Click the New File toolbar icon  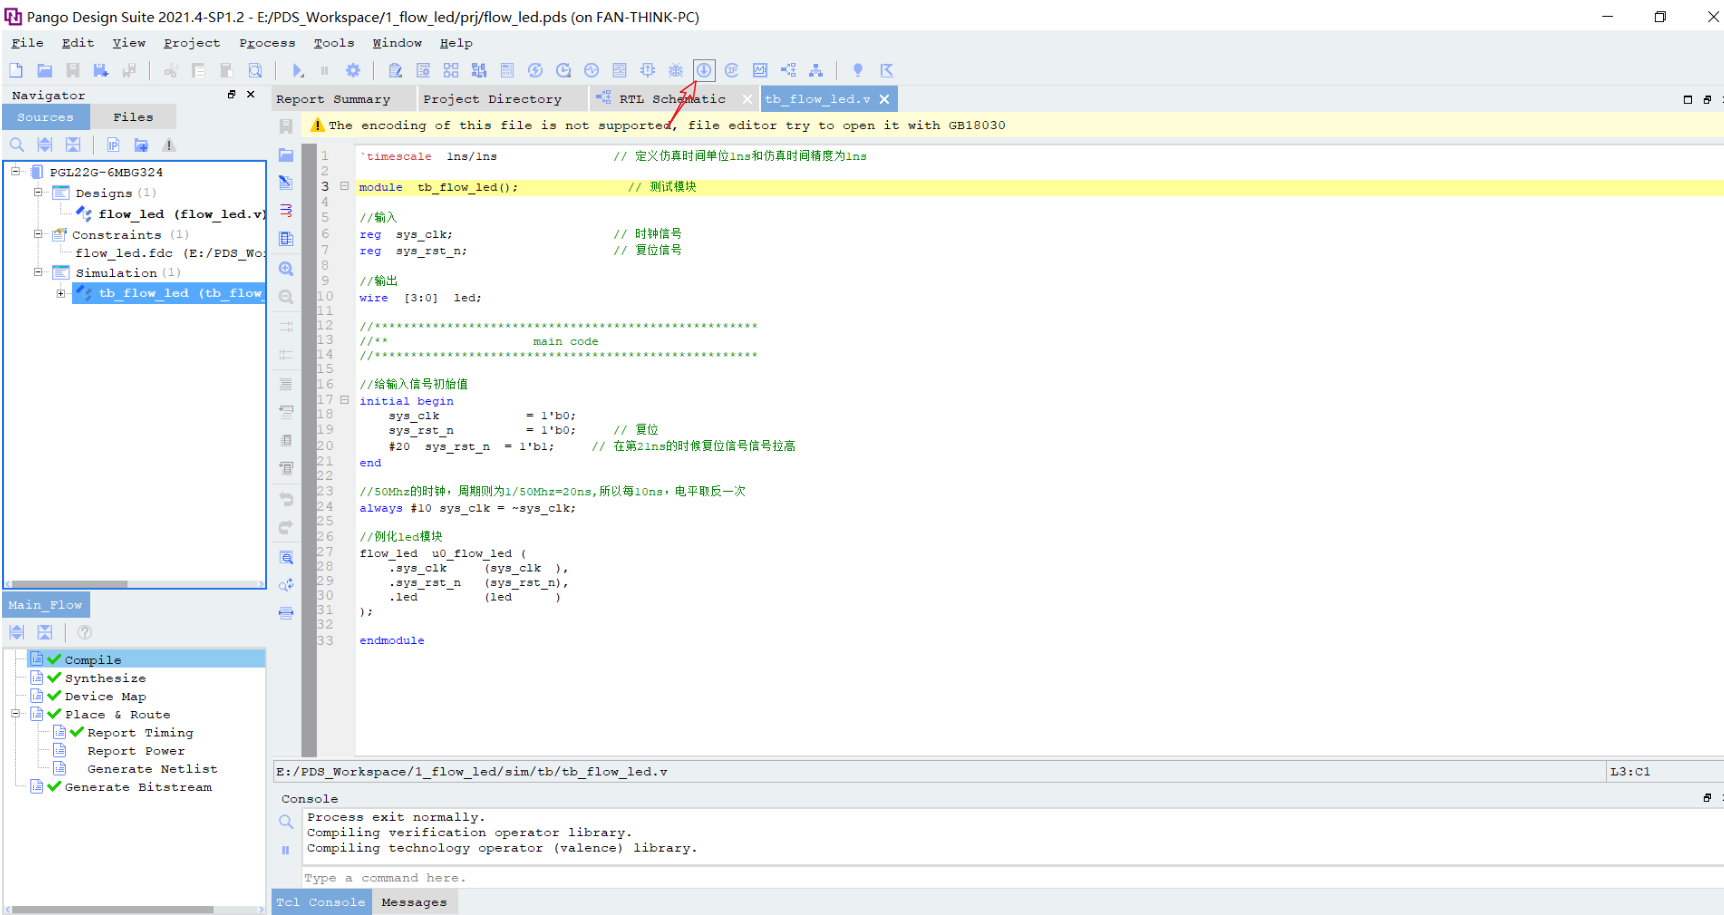16,70
